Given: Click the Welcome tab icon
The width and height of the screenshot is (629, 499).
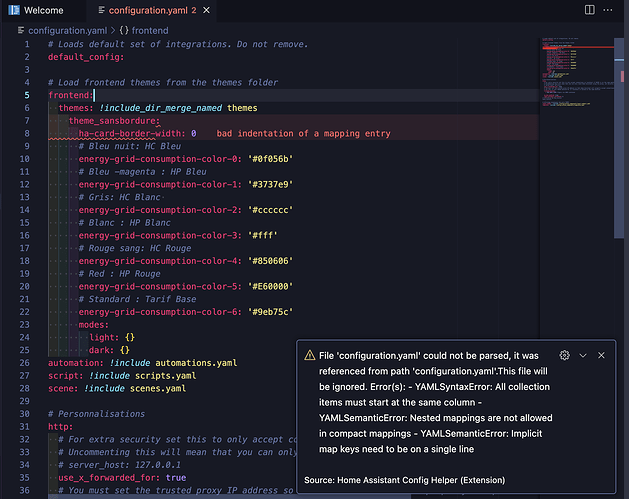Looking at the screenshot, I should (x=14, y=10).
